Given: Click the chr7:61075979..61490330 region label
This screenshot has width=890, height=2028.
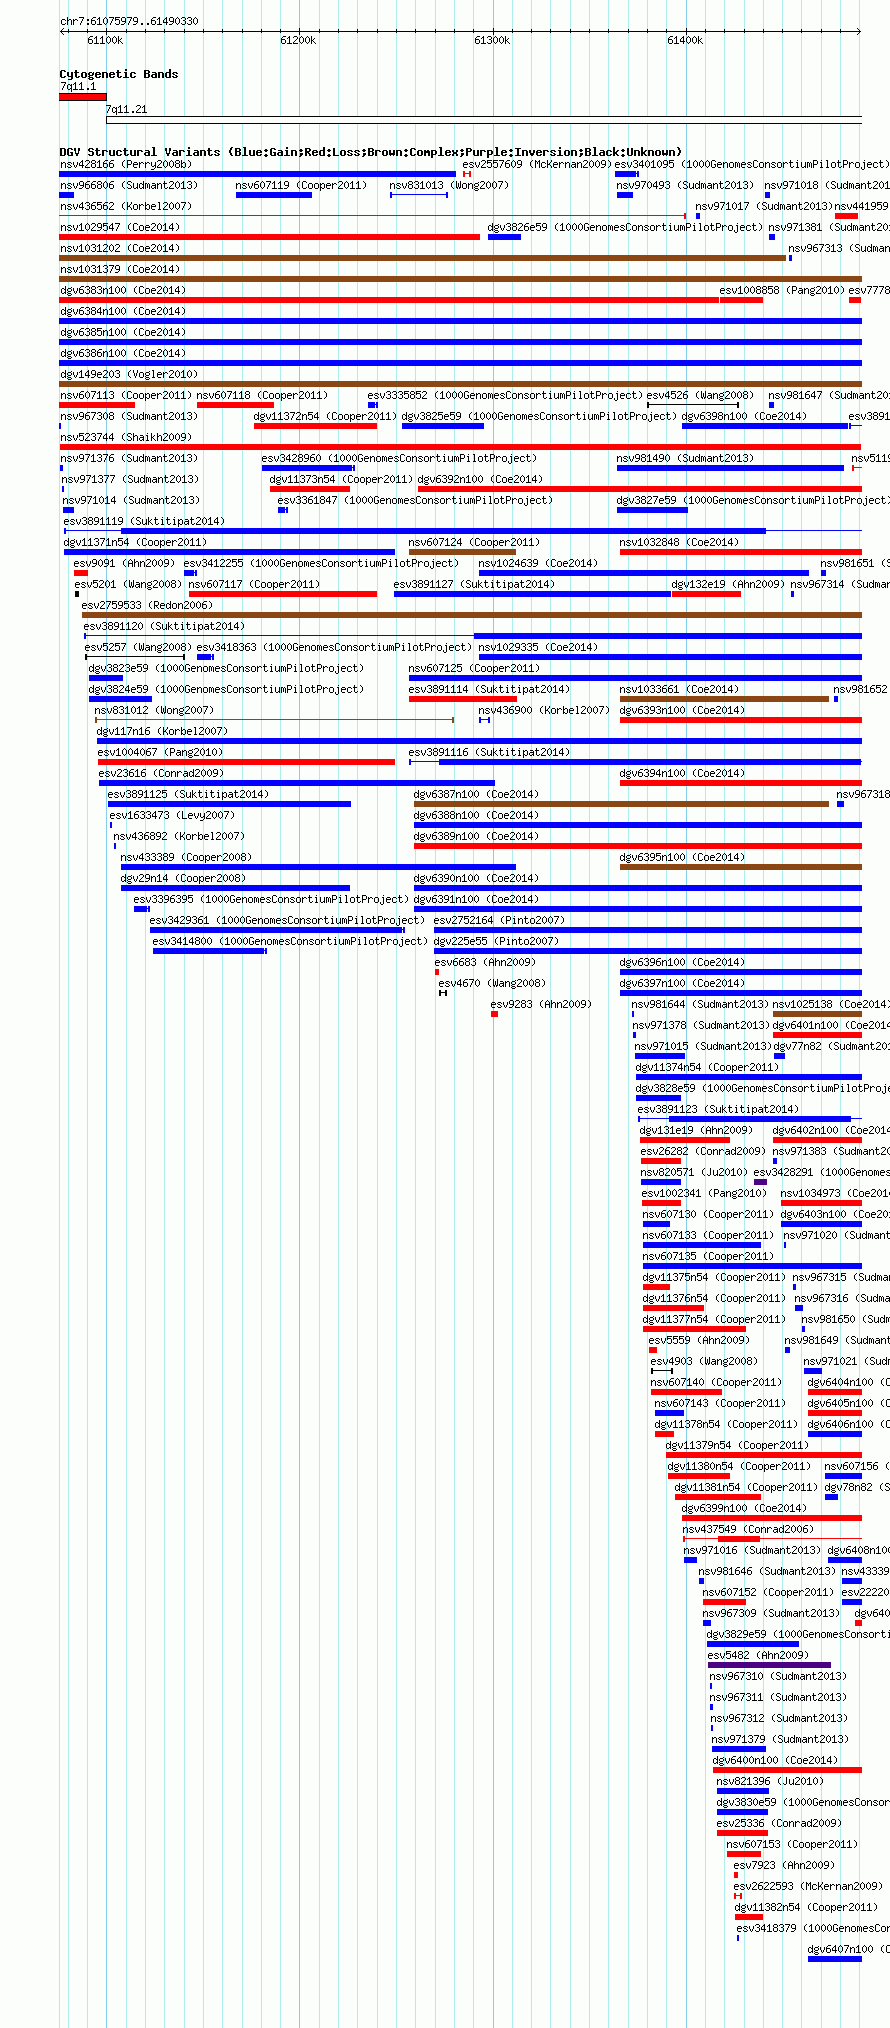Looking at the screenshot, I should (129, 21).
